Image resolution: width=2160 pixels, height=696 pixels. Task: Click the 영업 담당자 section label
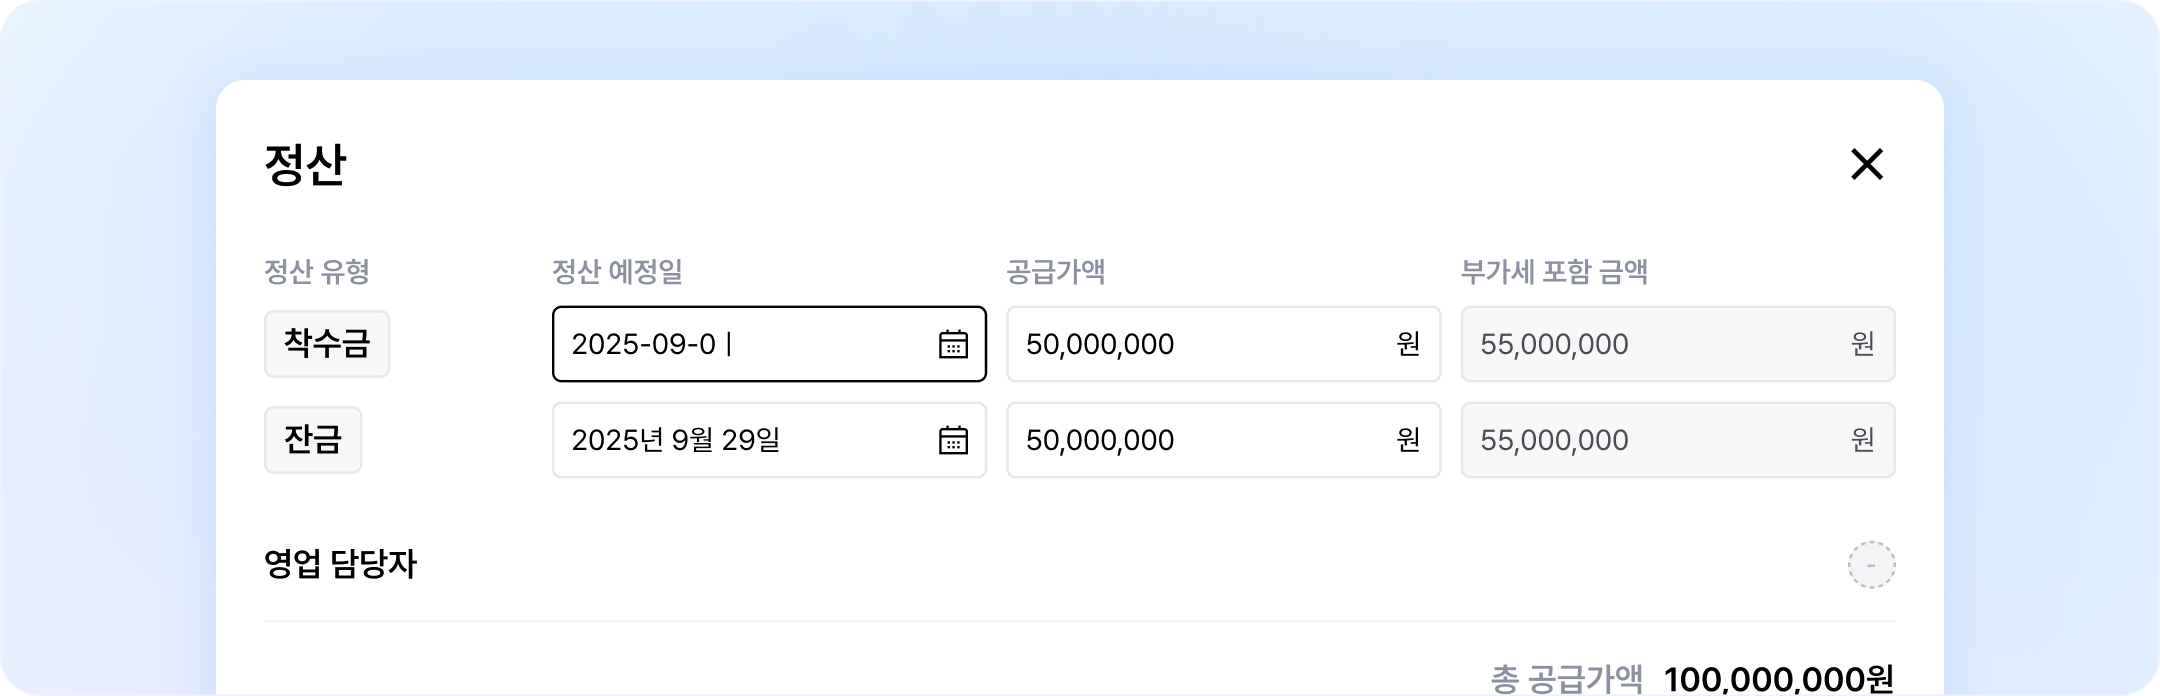[340, 565]
